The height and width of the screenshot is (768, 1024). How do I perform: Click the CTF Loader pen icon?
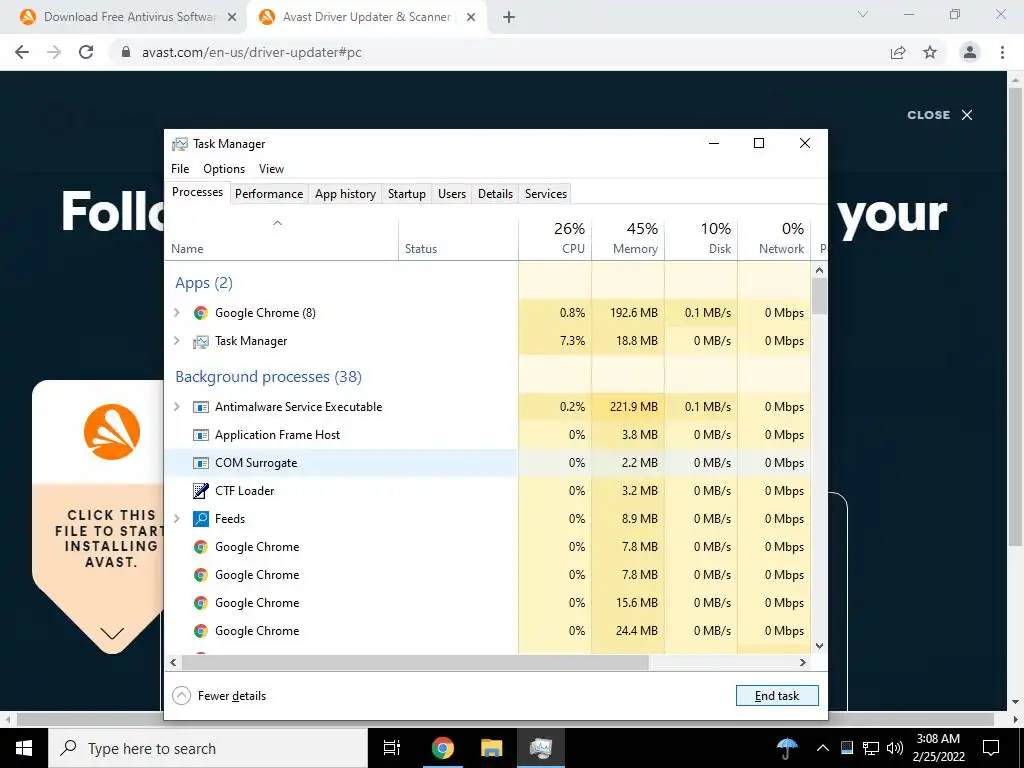tap(200, 490)
